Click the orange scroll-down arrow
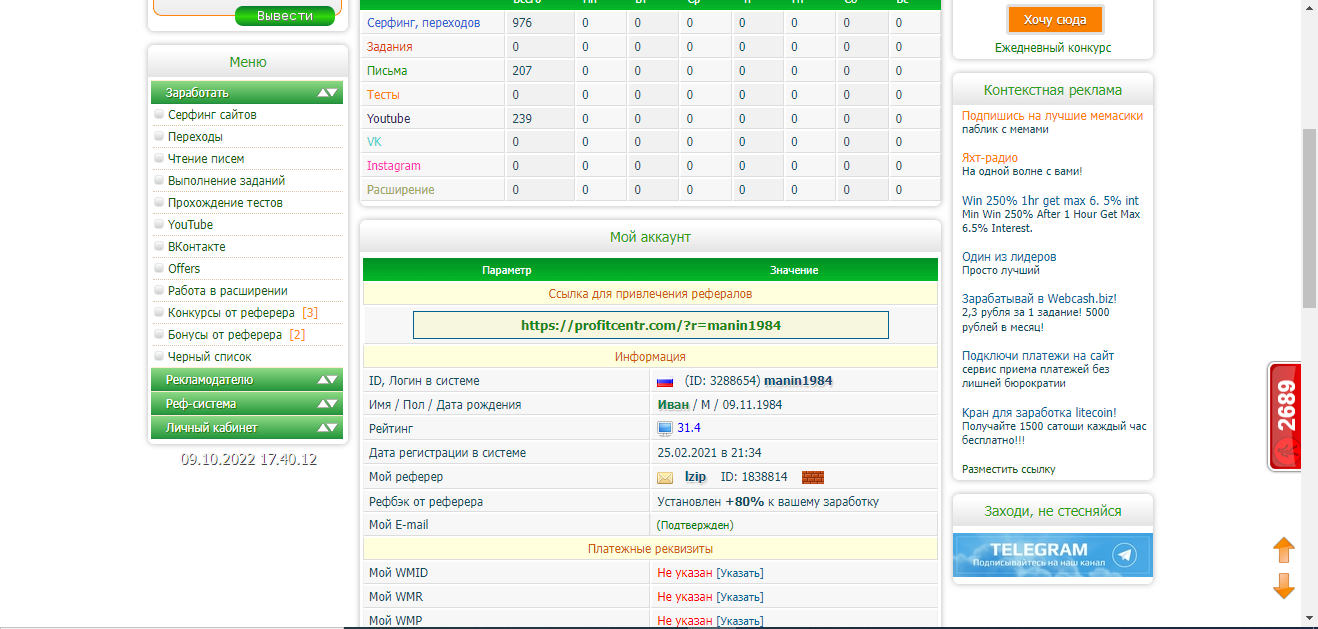The image size is (1318, 629). tap(1284, 586)
